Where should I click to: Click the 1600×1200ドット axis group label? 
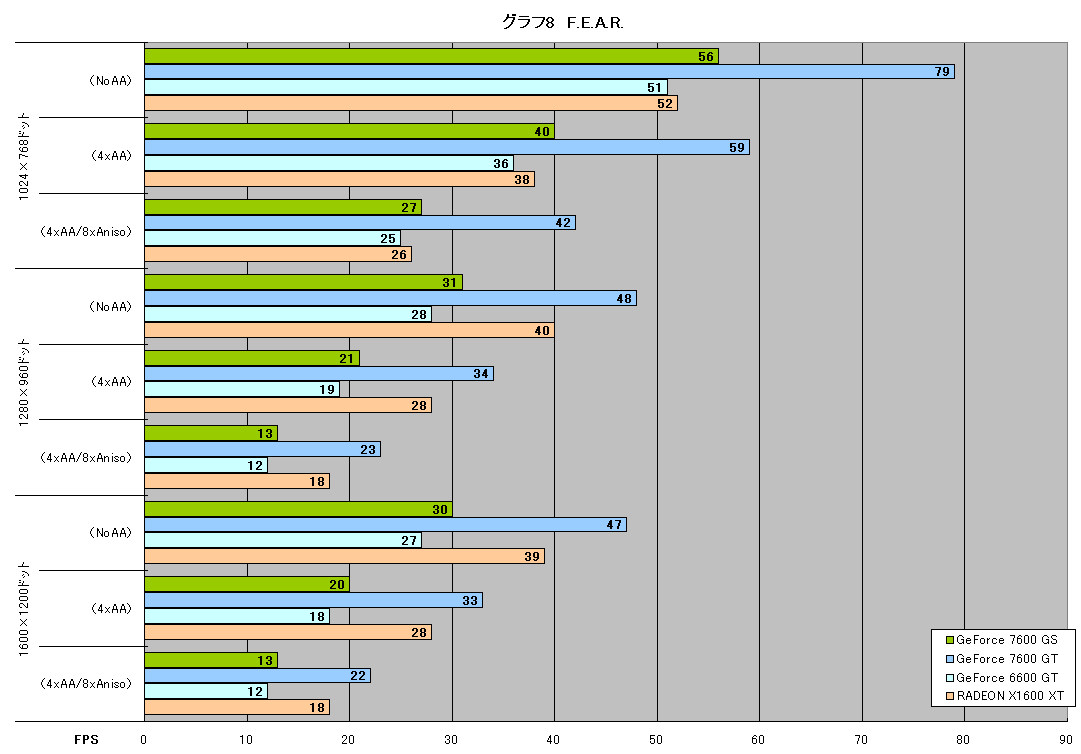(24, 609)
